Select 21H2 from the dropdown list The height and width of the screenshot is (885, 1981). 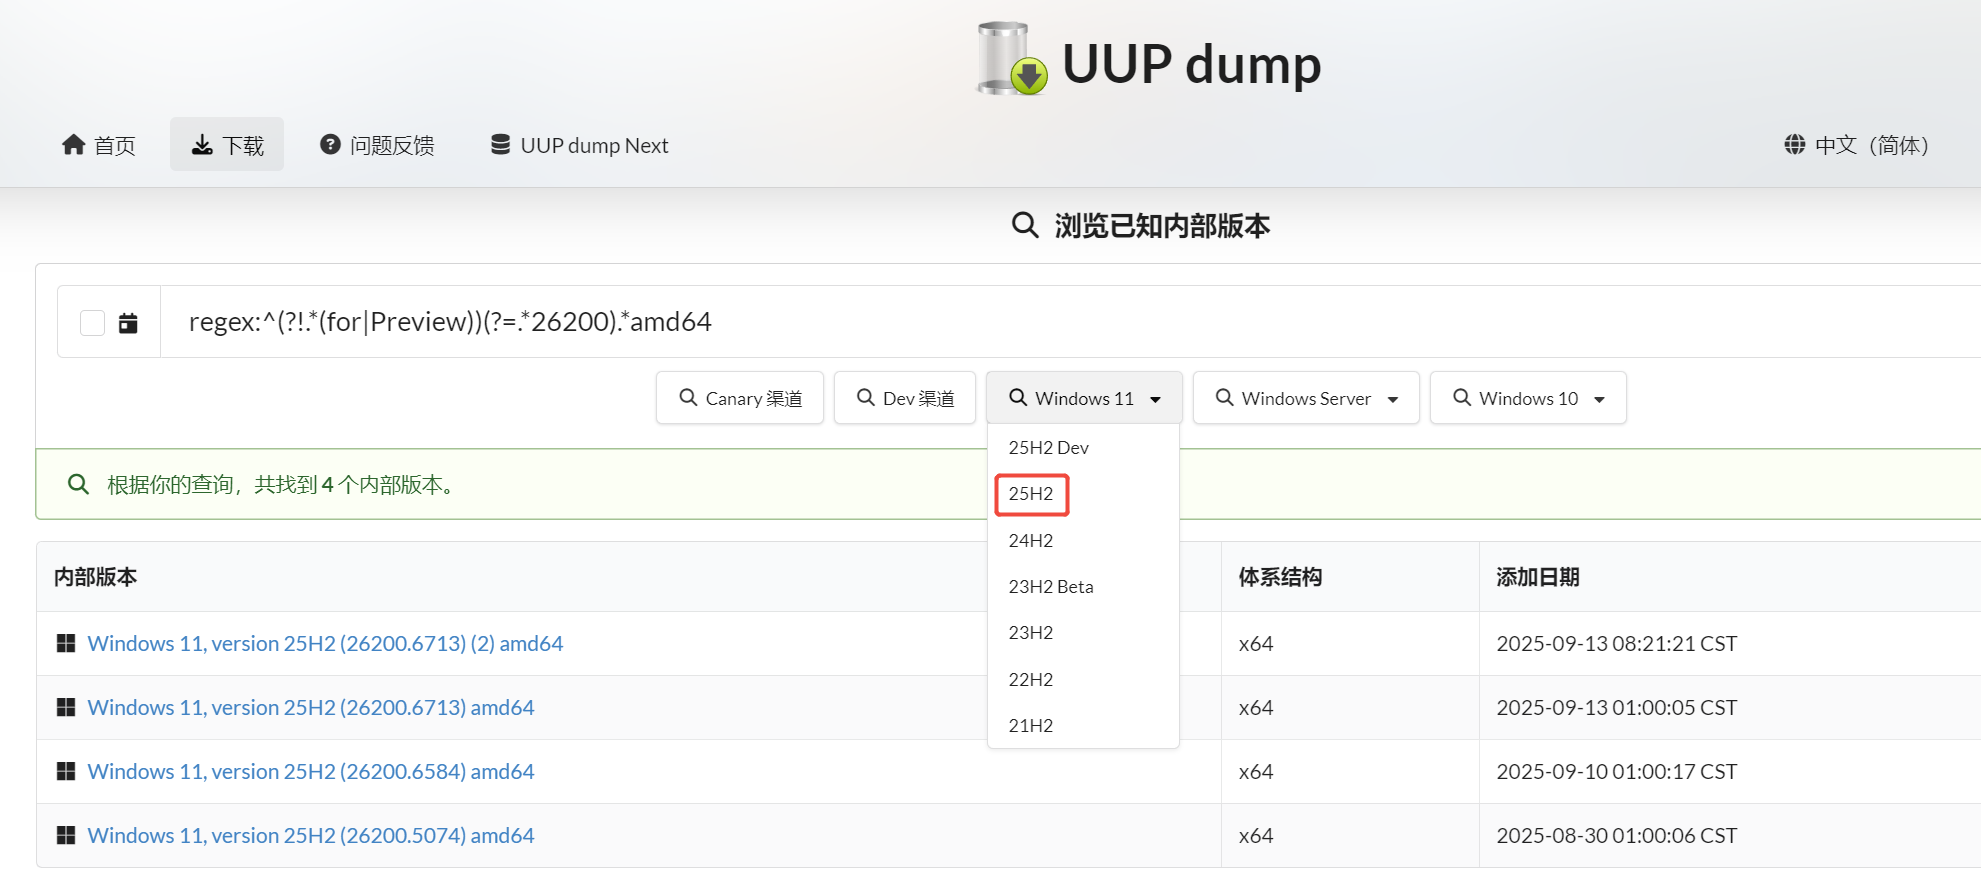[1083, 725]
